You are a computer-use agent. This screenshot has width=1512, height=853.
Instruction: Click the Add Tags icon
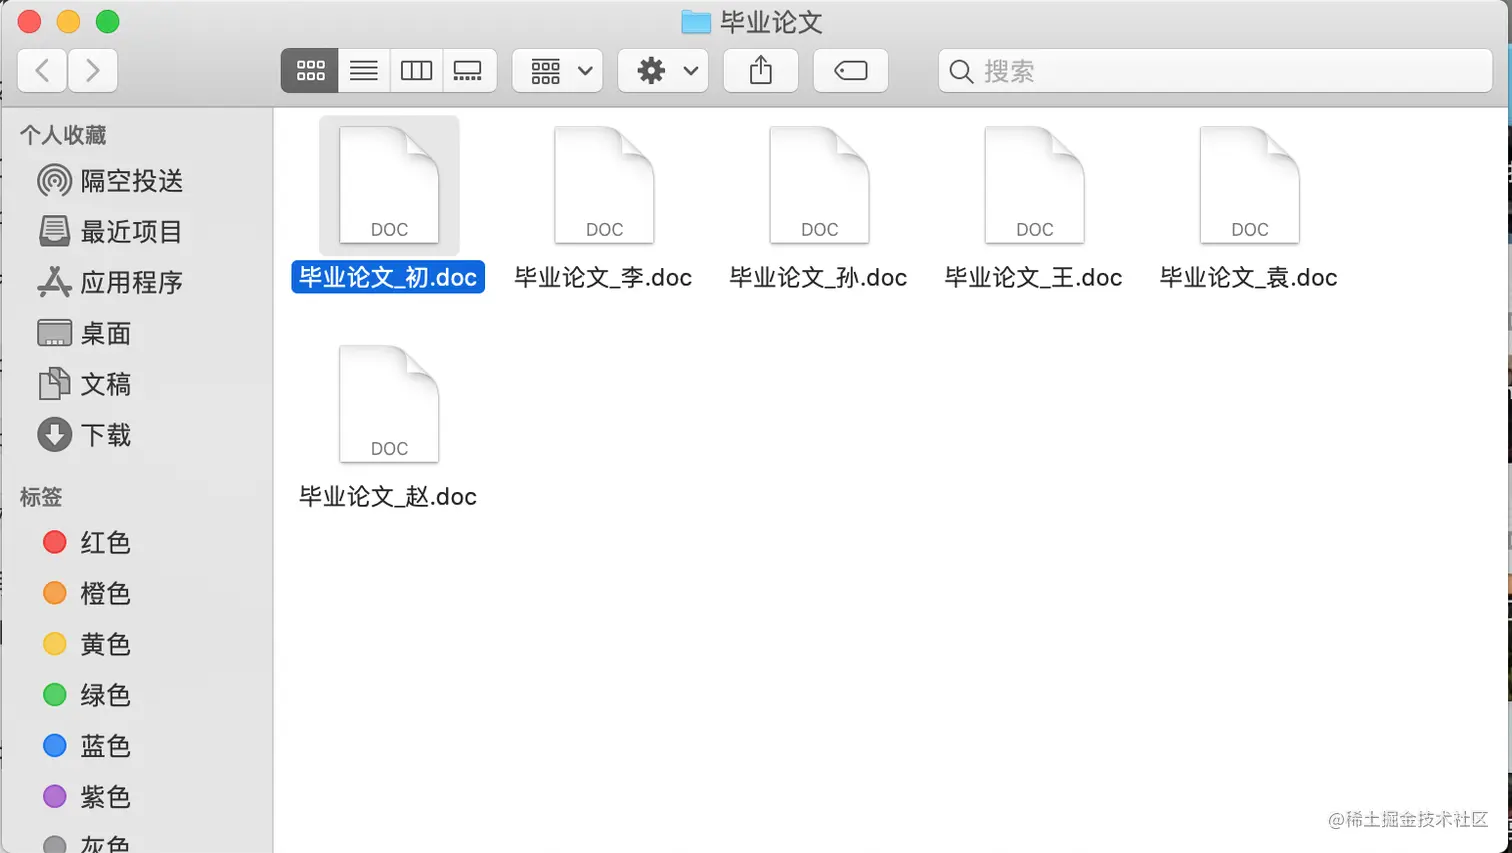849,70
